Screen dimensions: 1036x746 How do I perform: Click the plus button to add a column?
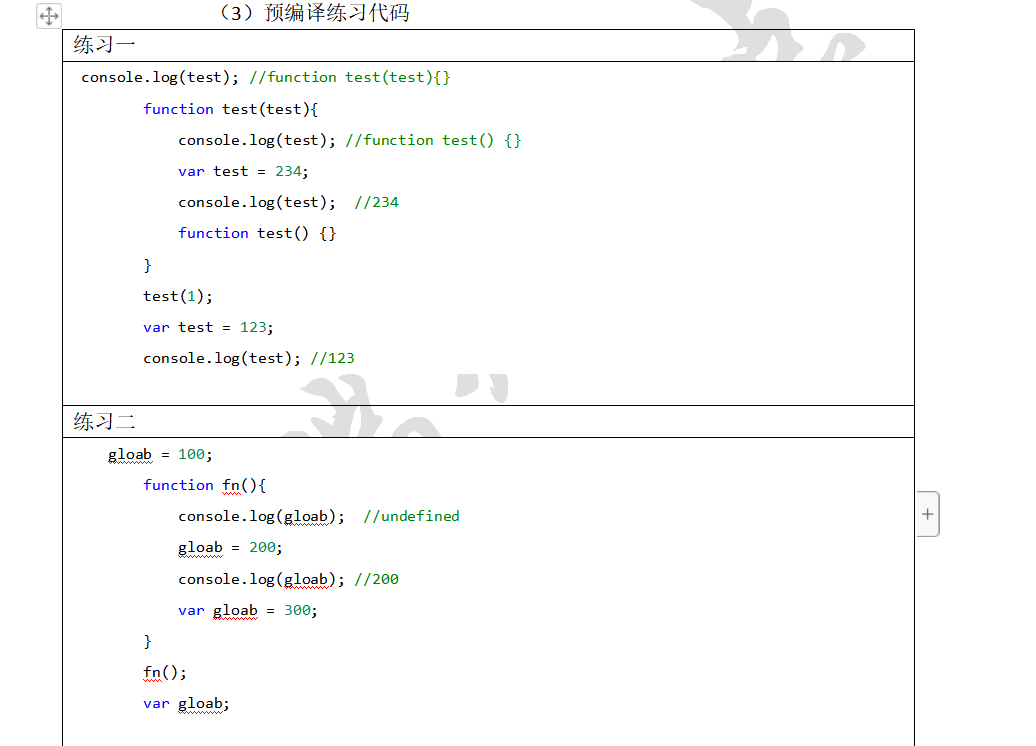(928, 514)
